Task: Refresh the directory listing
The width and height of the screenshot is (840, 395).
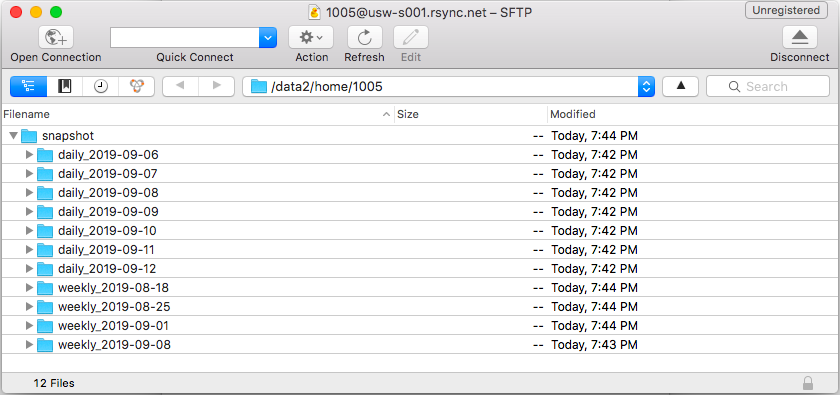Action: (x=364, y=38)
